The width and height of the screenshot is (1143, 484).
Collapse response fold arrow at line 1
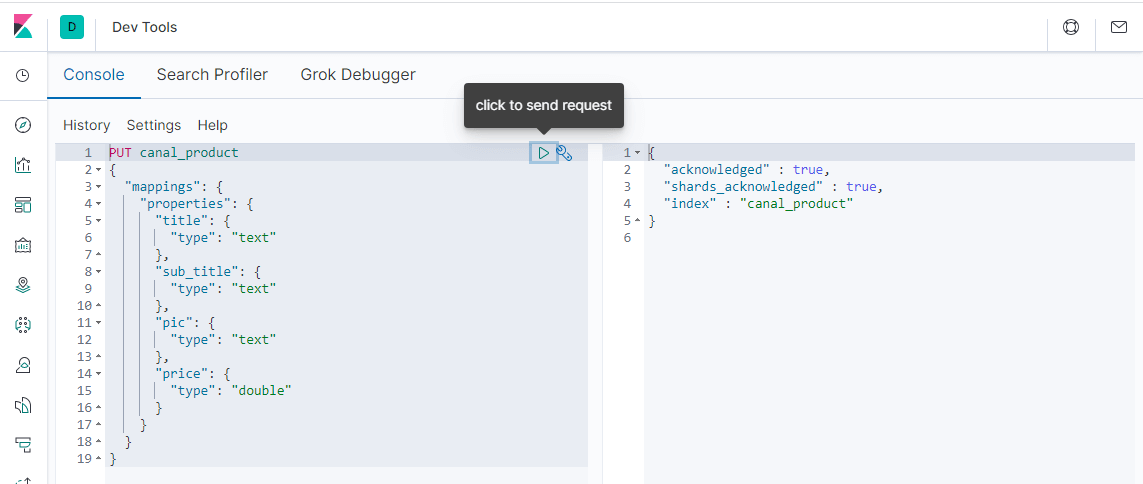[x=637, y=152]
